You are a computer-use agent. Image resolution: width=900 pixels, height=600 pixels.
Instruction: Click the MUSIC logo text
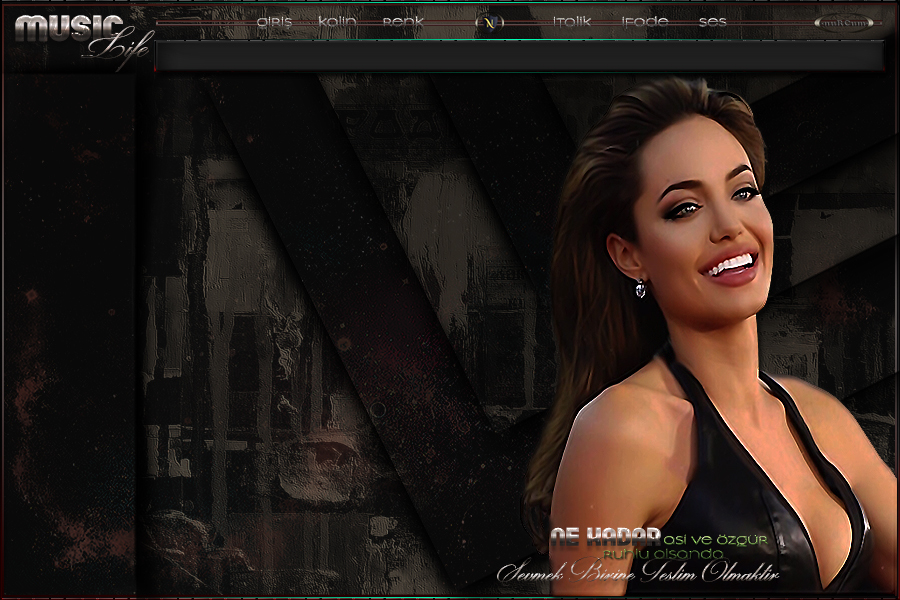point(68,26)
